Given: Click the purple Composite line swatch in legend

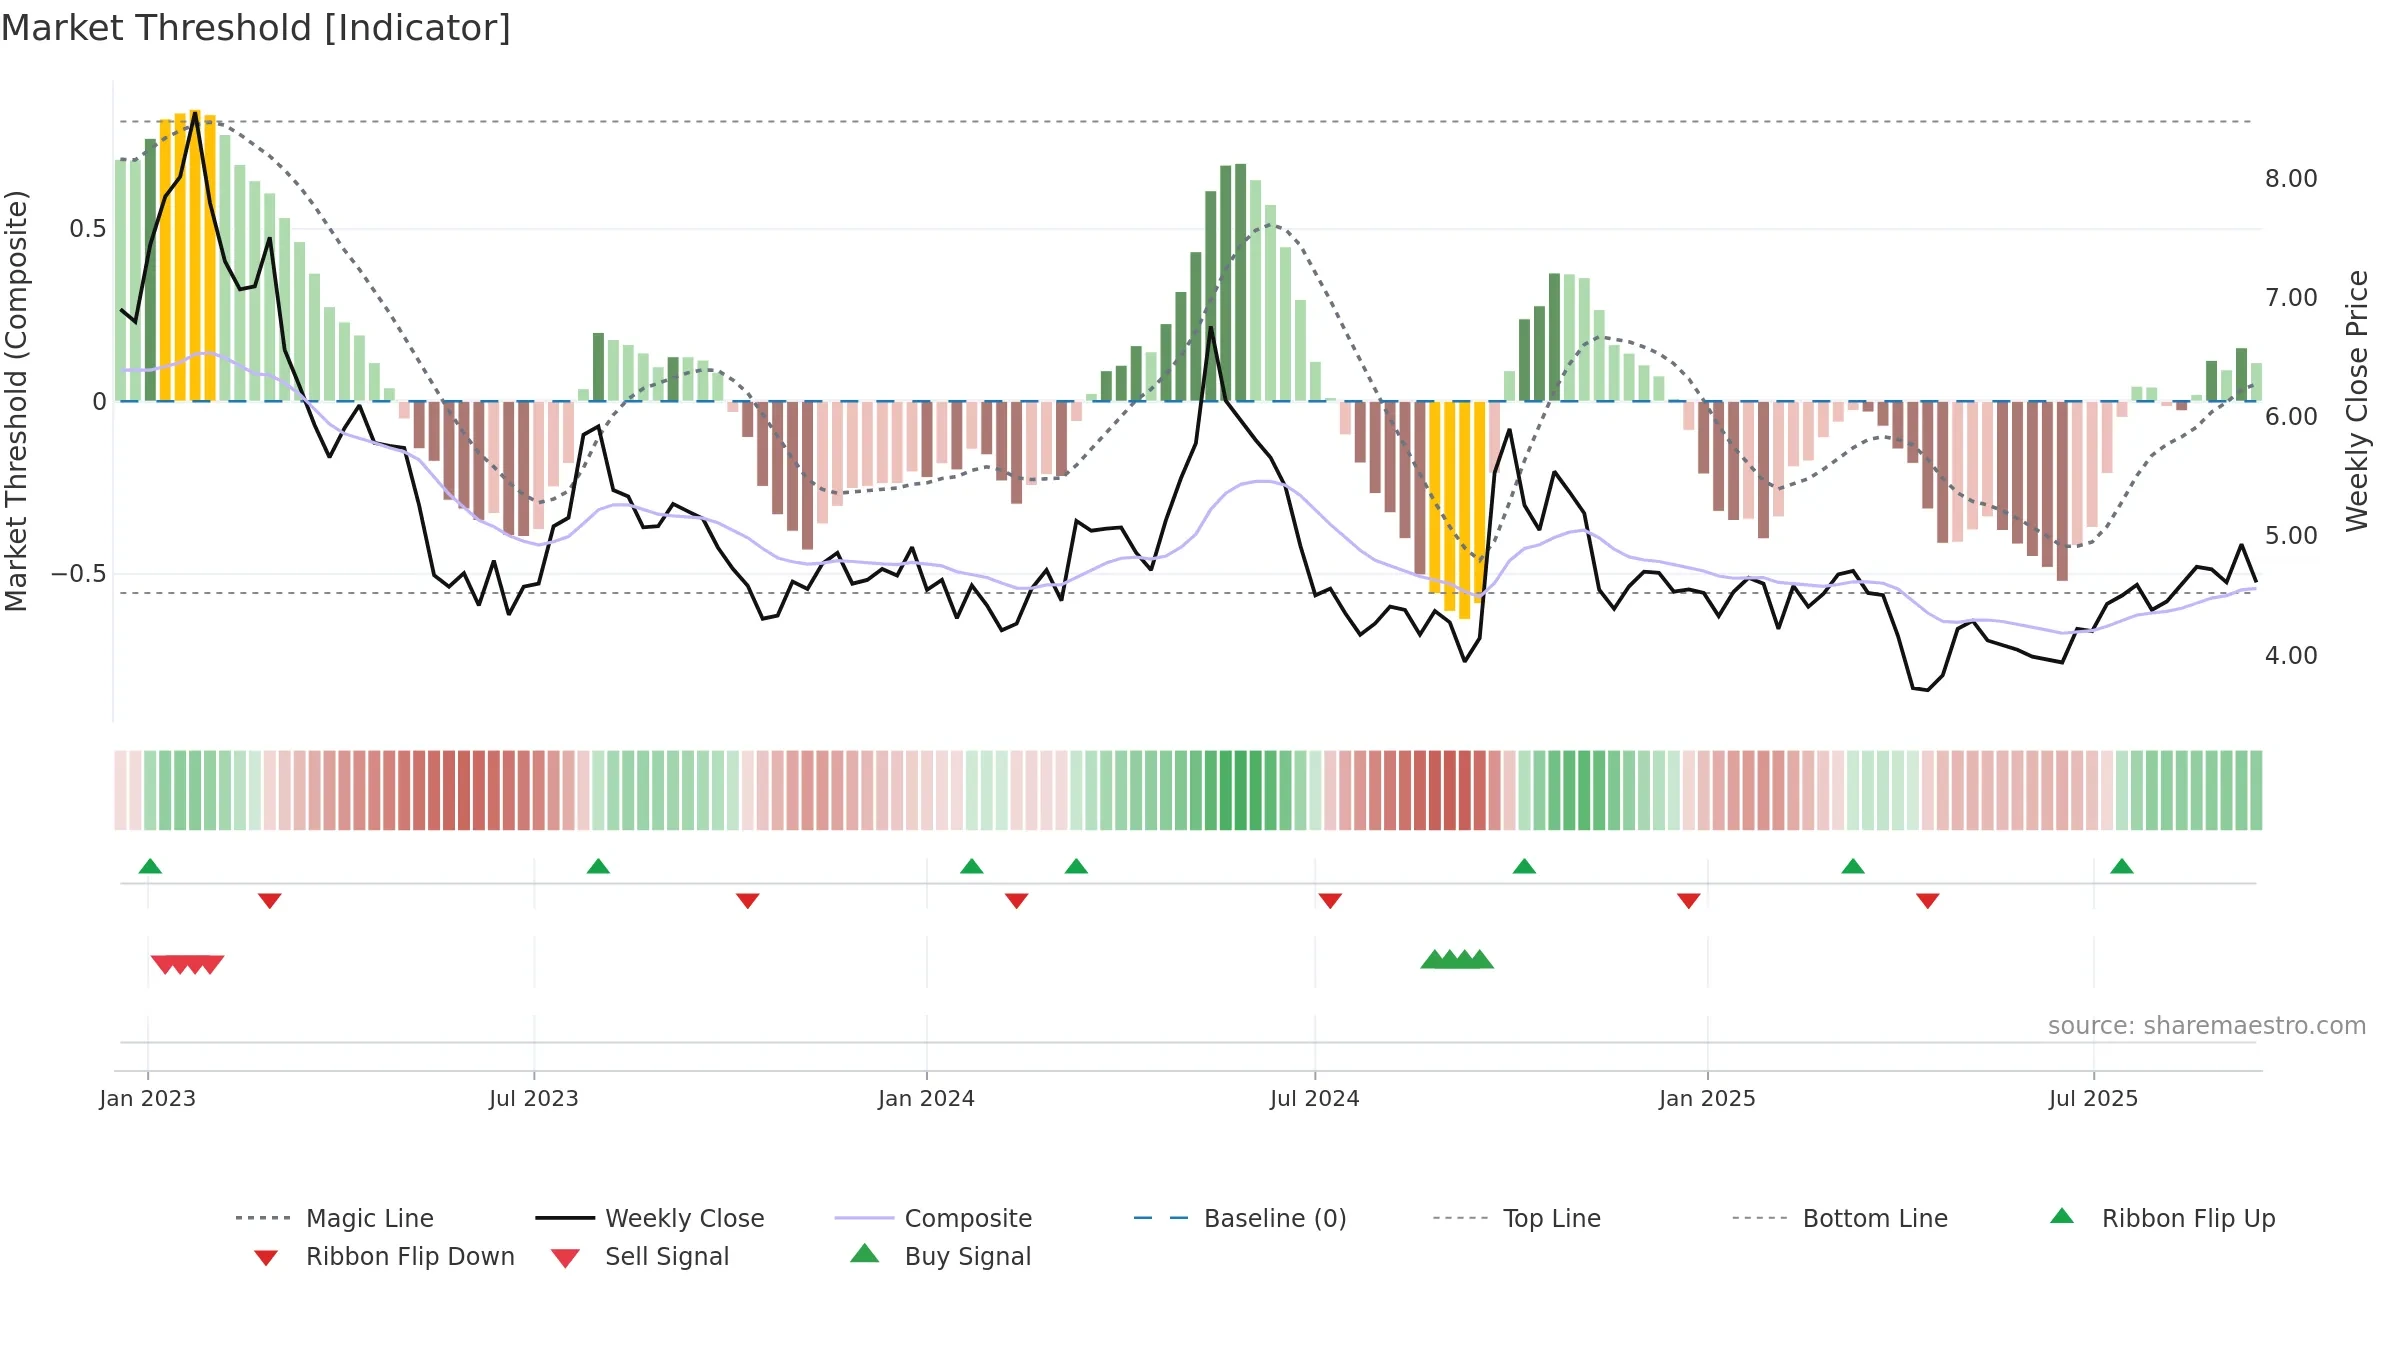Looking at the screenshot, I should [x=864, y=1218].
